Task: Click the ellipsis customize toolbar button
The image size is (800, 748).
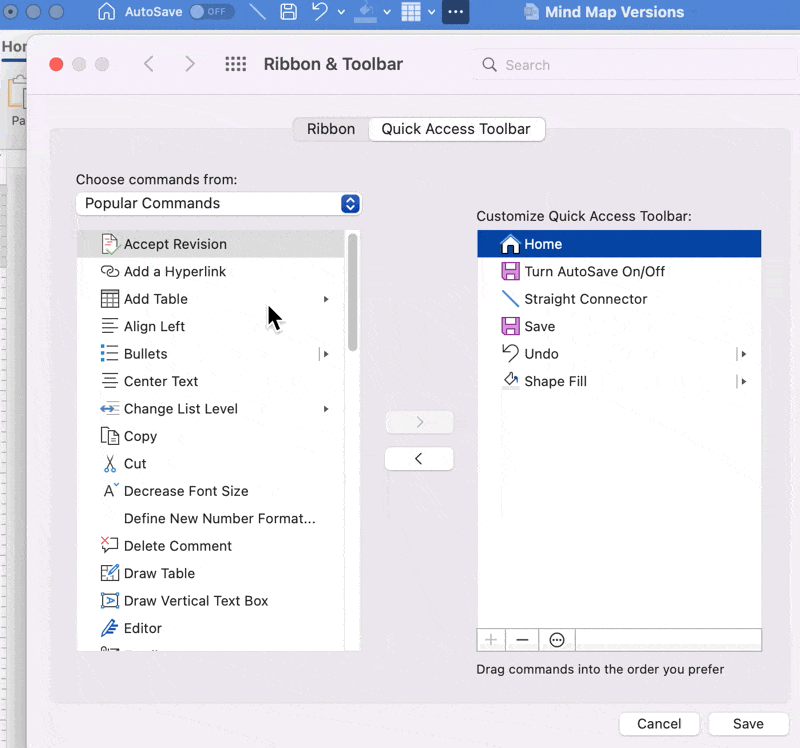Action: tap(455, 12)
